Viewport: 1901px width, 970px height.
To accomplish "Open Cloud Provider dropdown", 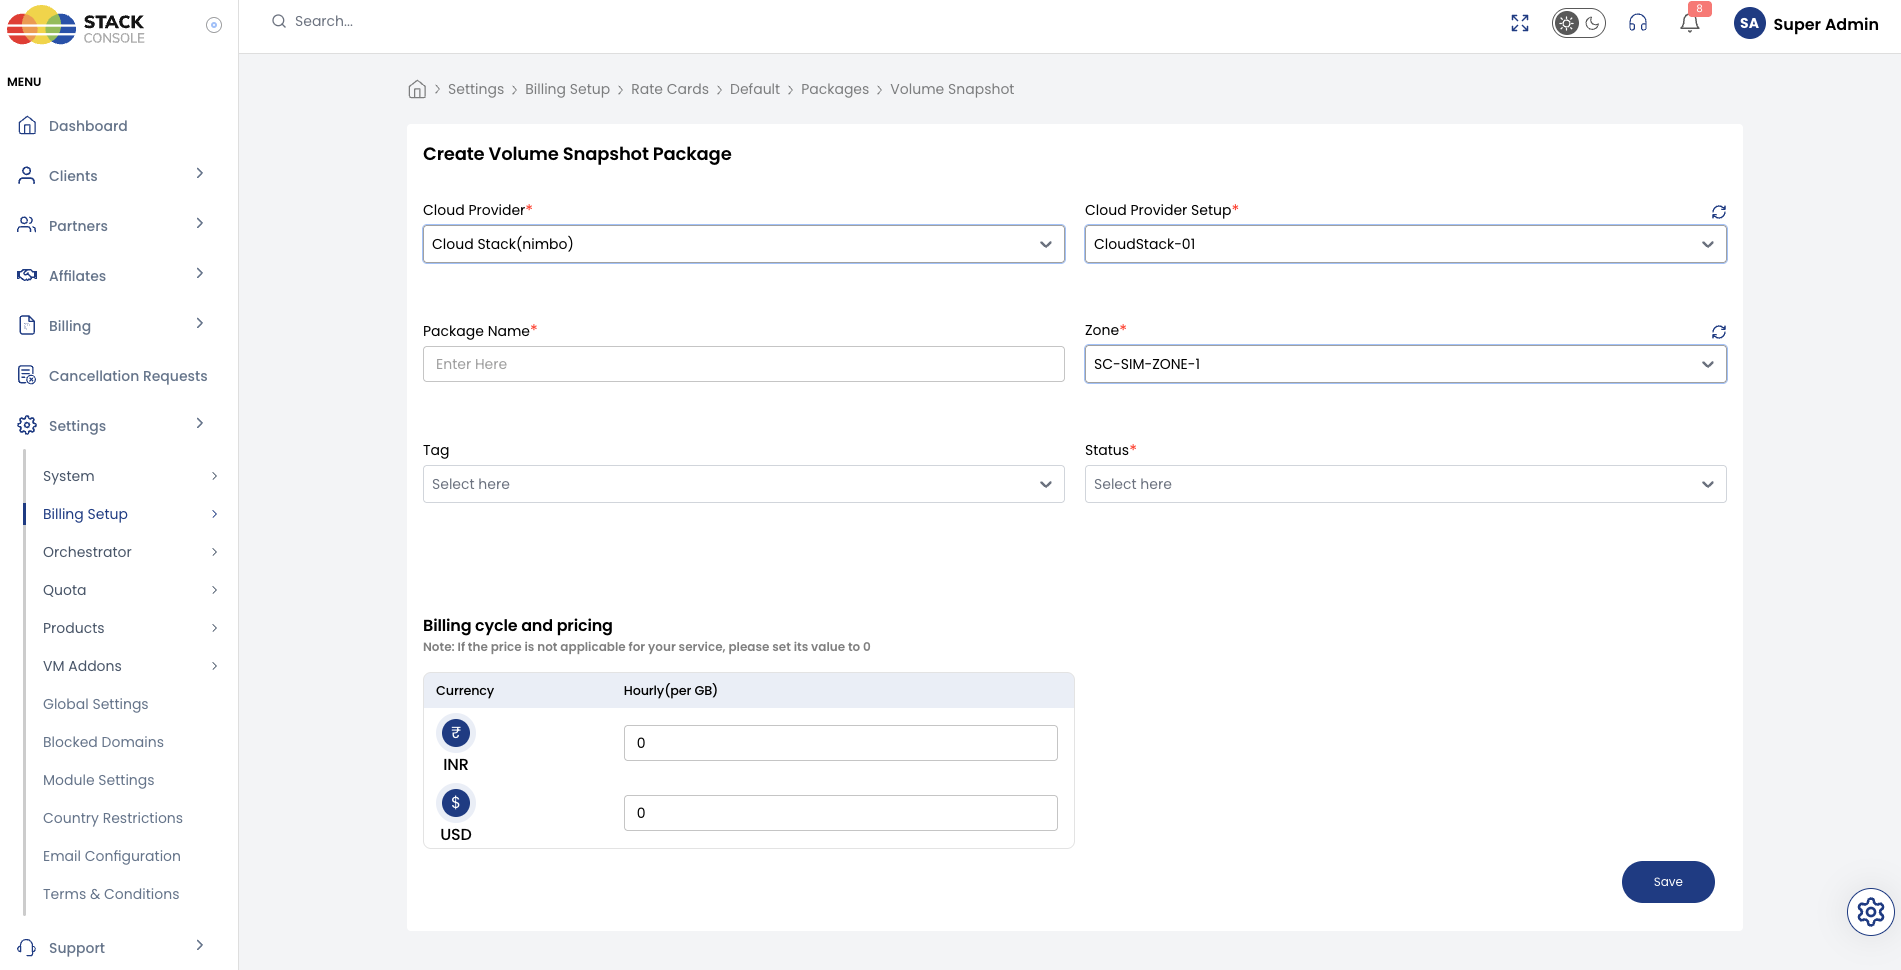I will 744,244.
